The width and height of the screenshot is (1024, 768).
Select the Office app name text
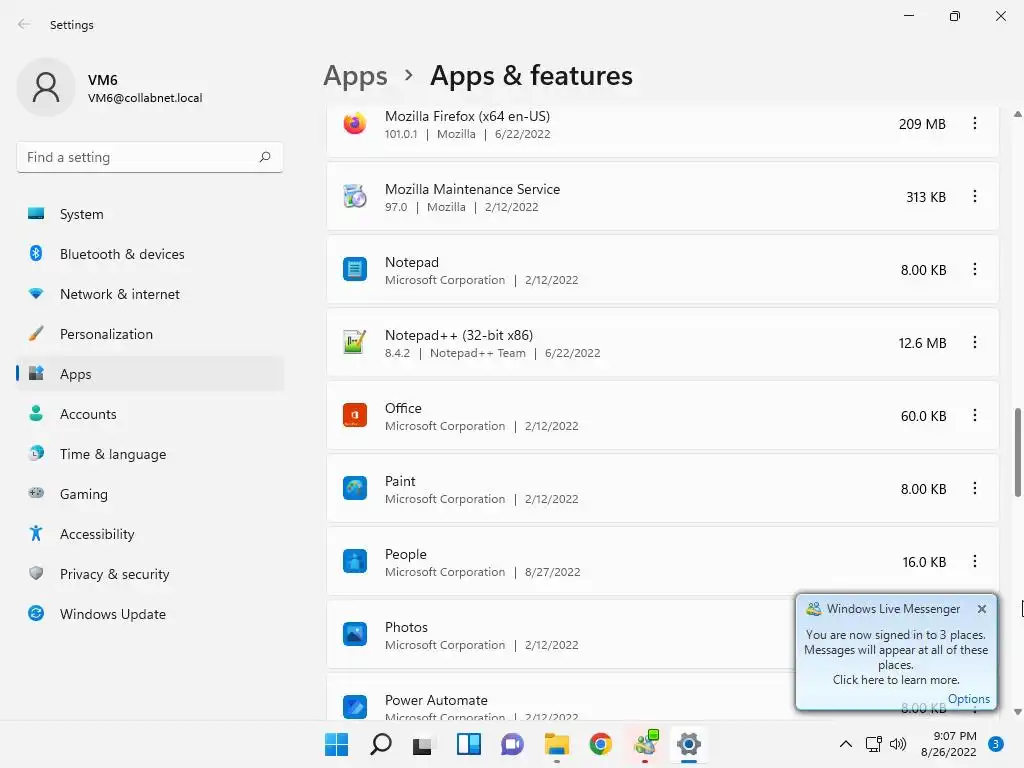tap(403, 408)
